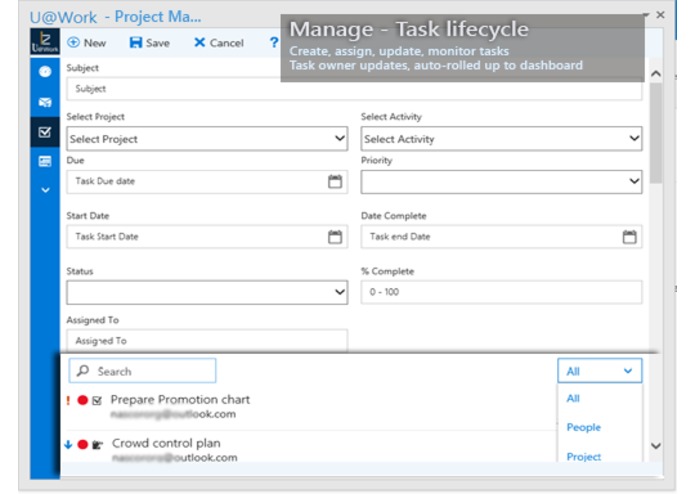Click task checkbox icon on Prepare Promotion chart
Viewport: 695px width, 494px height.
(97, 401)
